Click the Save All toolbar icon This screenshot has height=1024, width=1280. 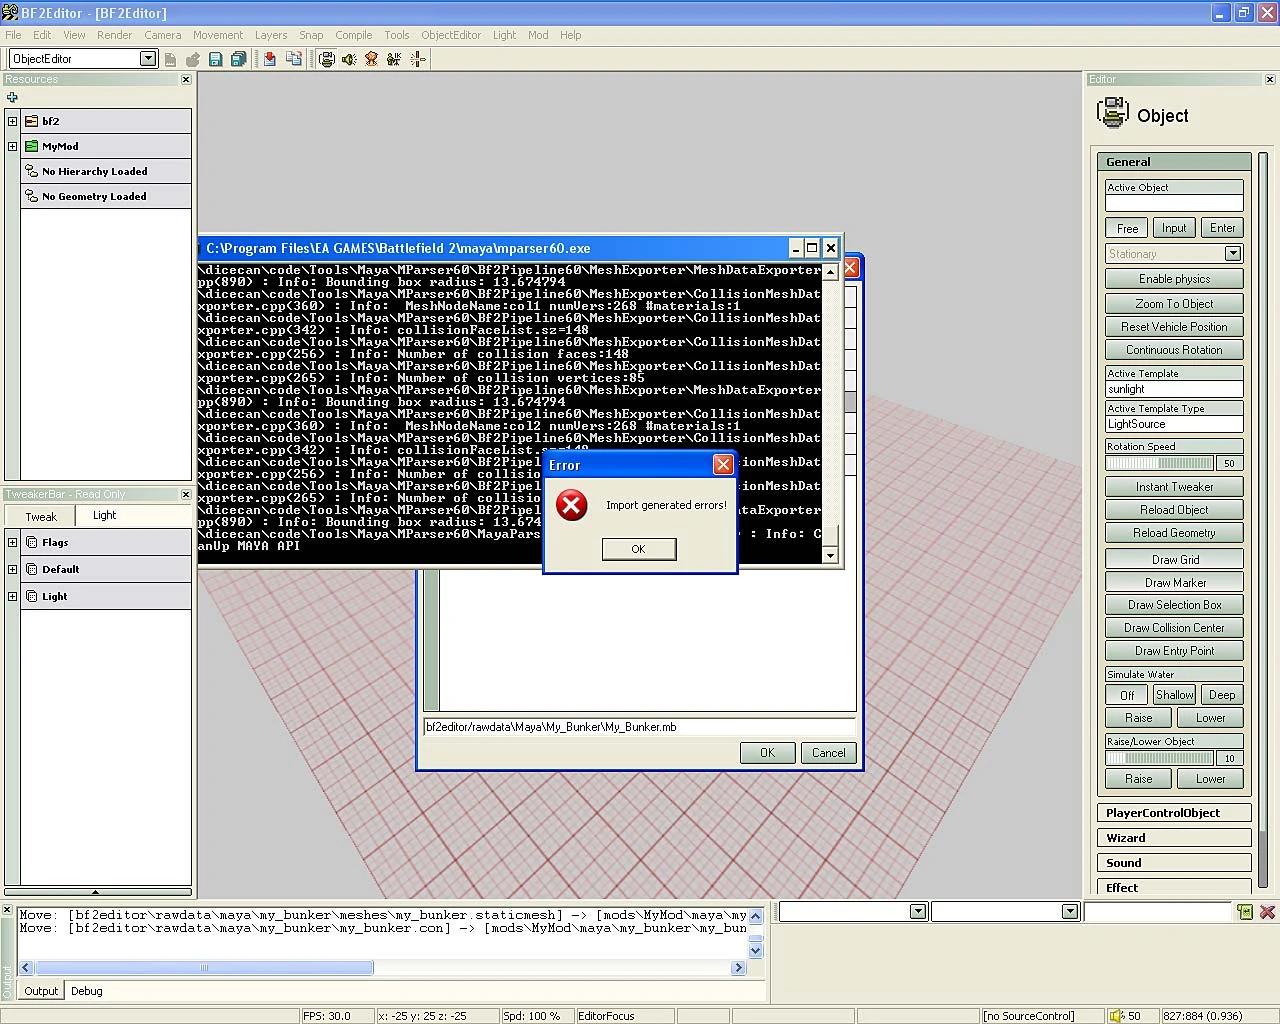(x=238, y=60)
